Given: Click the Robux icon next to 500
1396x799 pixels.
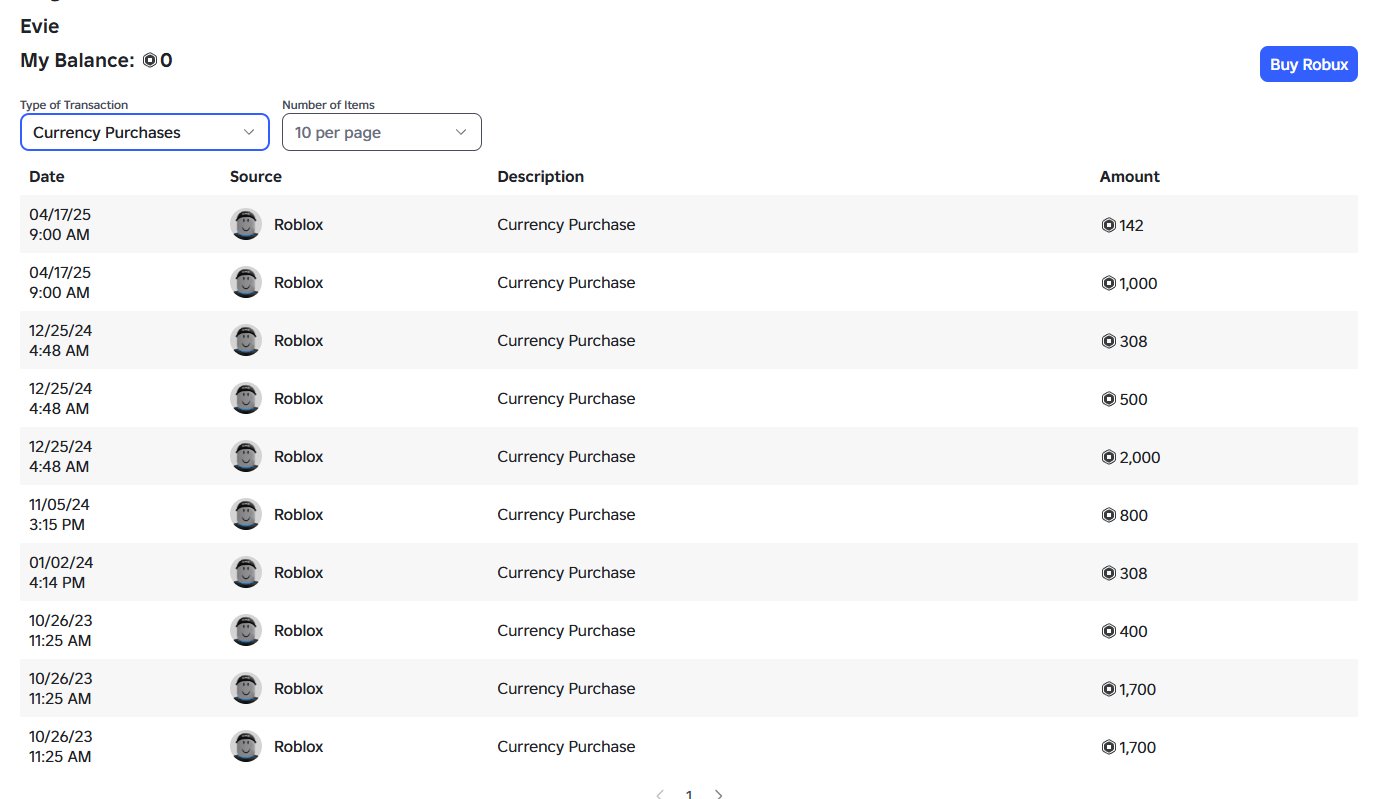Looking at the screenshot, I should 1108,399.
